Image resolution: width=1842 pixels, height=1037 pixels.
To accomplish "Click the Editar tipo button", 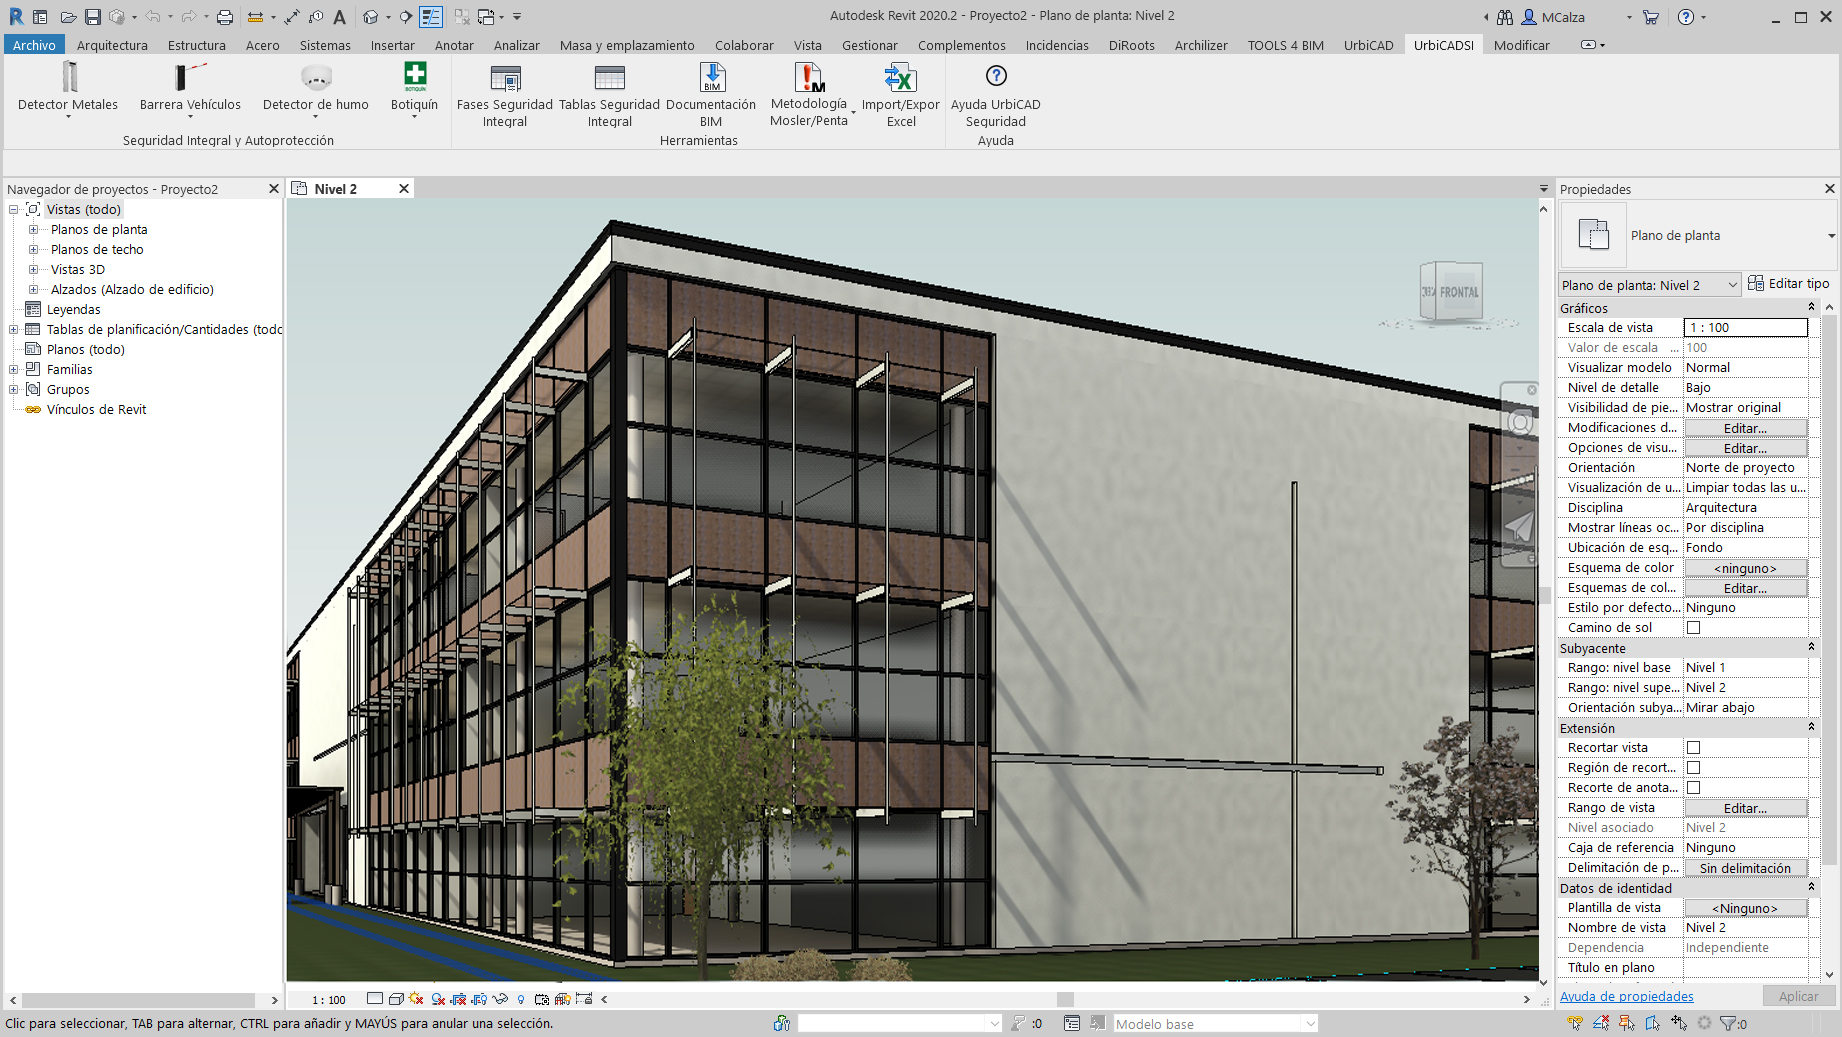I will coord(1788,284).
